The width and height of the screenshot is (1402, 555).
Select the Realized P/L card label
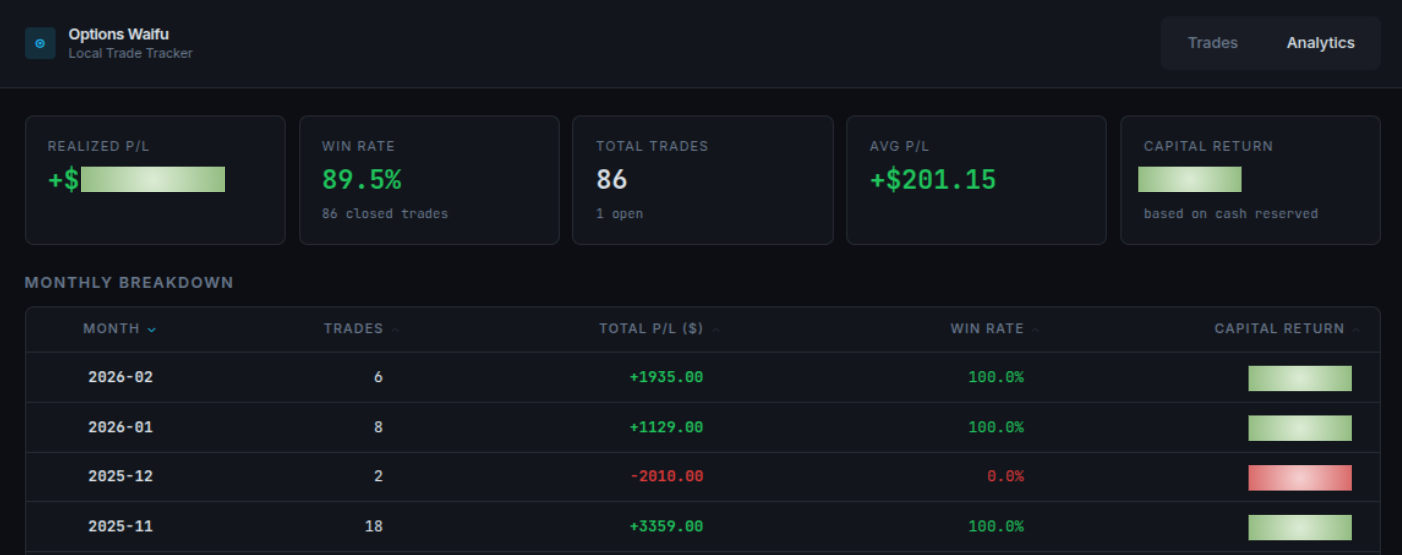[x=98, y=146]
